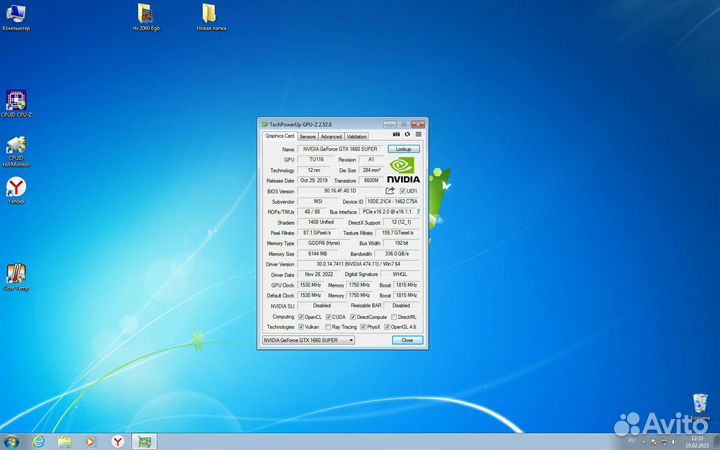Viewport: 720px width, 450px height.
Task: Click the 6600M transistors value
Action: click(371, 180)
